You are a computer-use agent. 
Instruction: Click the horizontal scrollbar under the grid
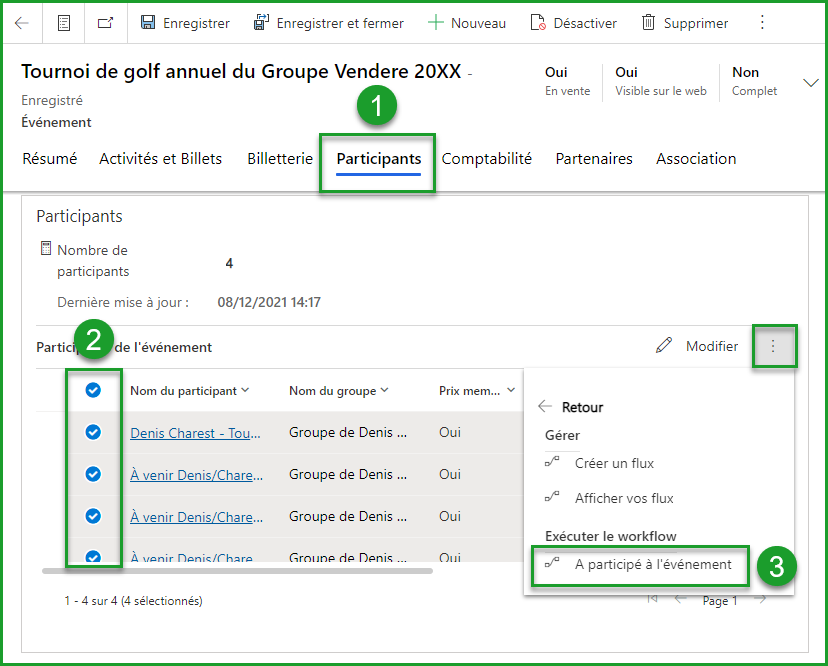238,571
